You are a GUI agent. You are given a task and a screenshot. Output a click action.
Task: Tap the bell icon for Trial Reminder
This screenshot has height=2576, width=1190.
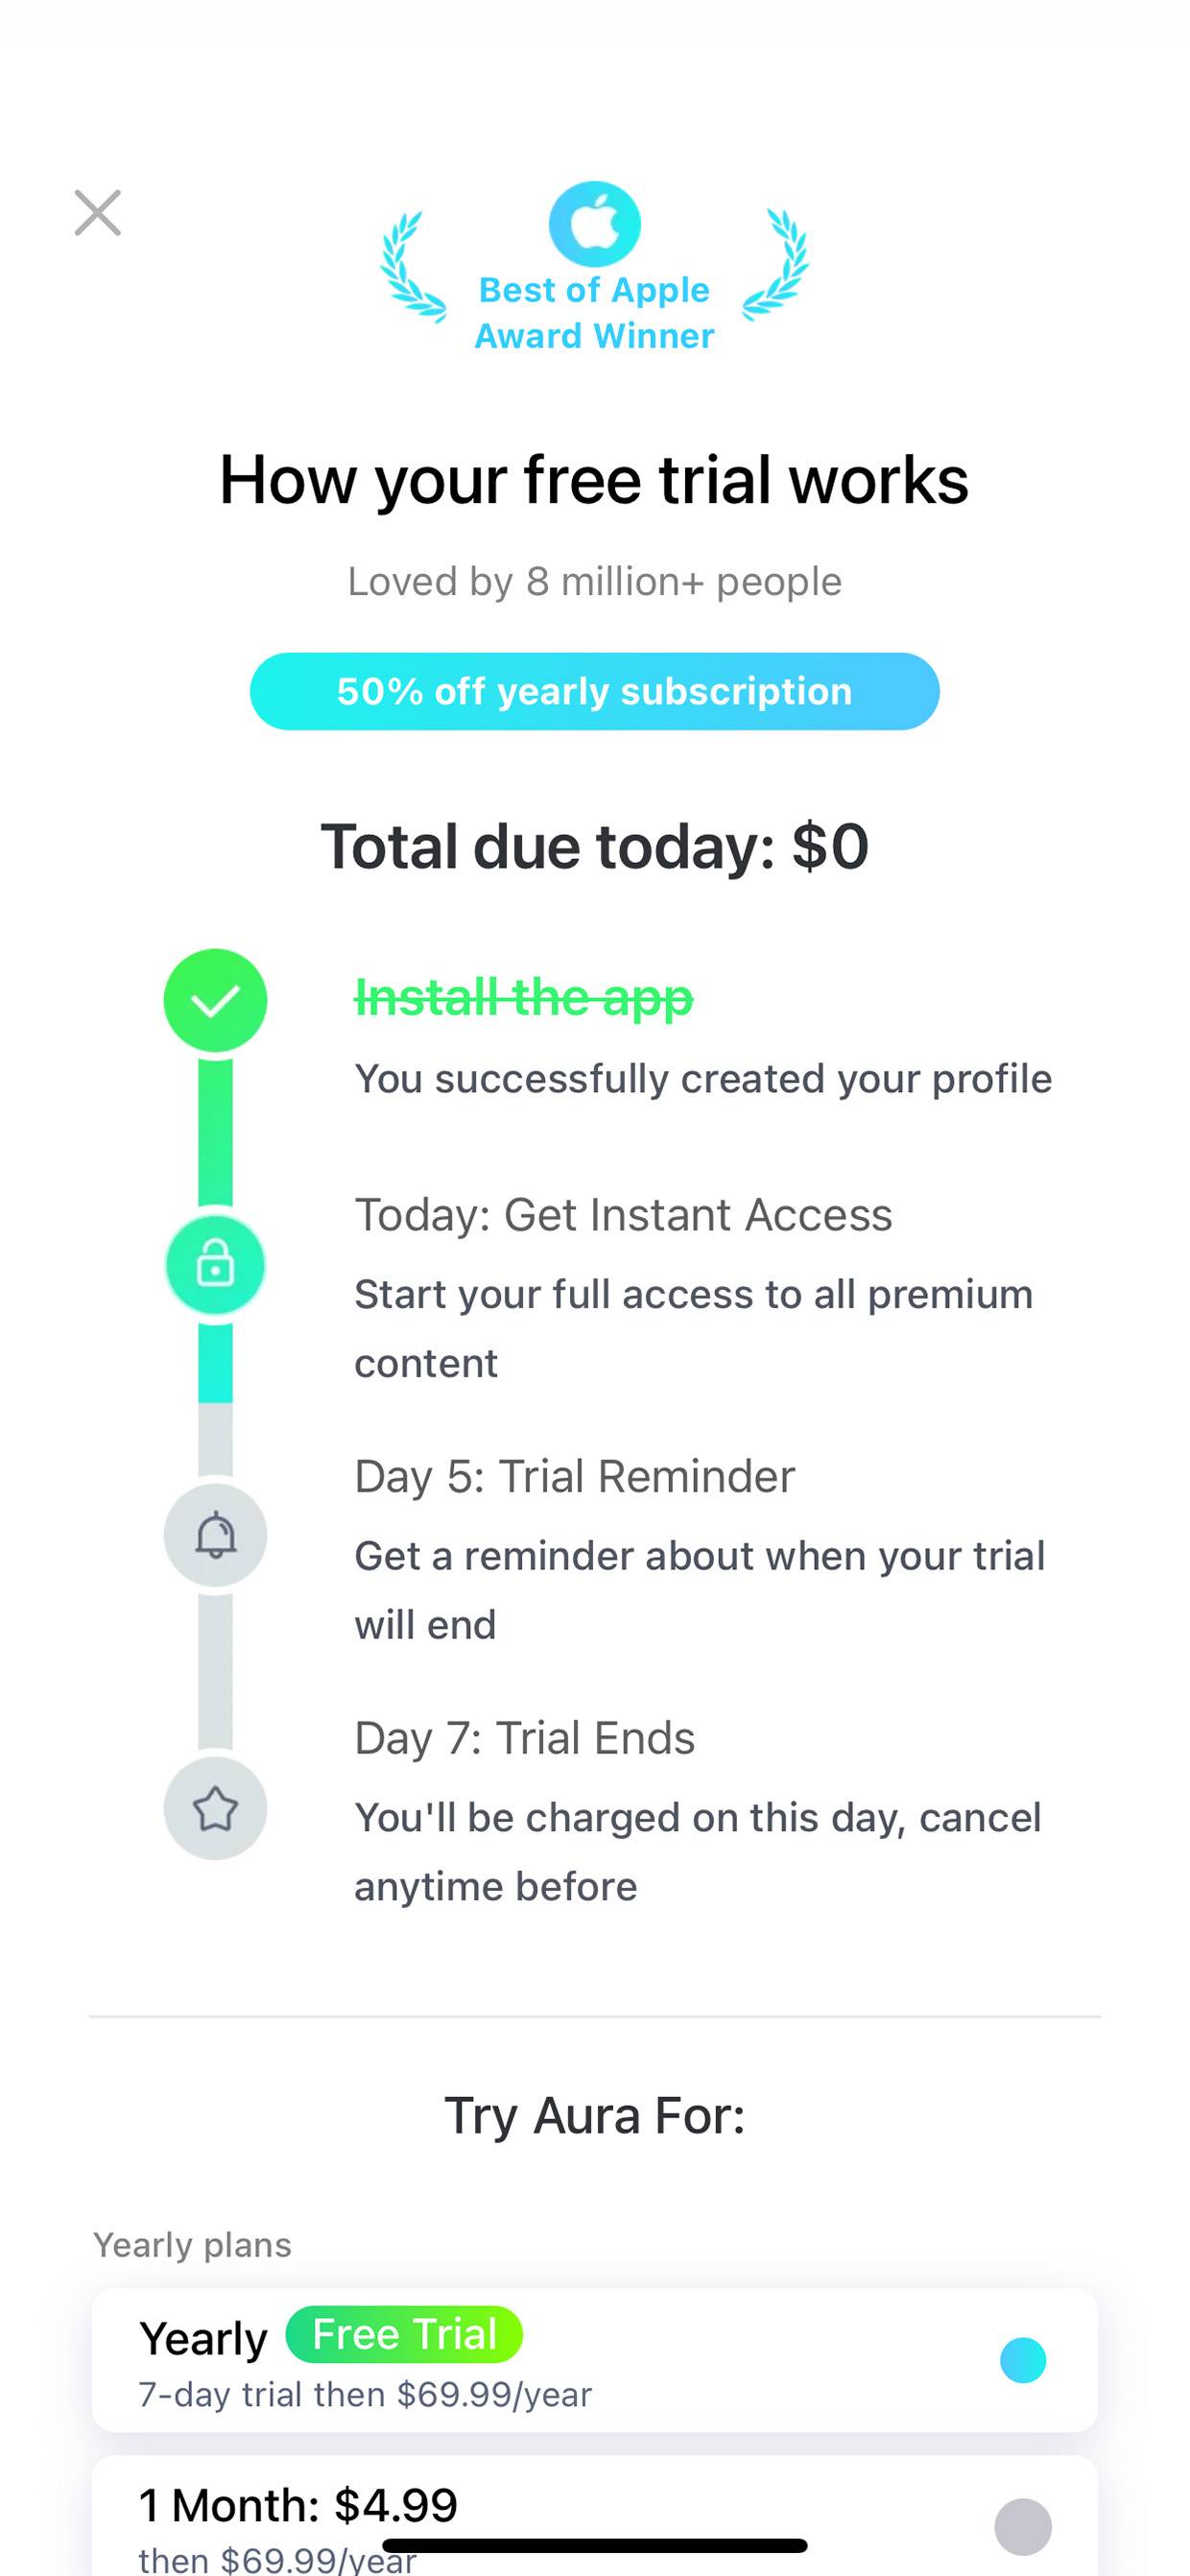(x=215, y=1535)
